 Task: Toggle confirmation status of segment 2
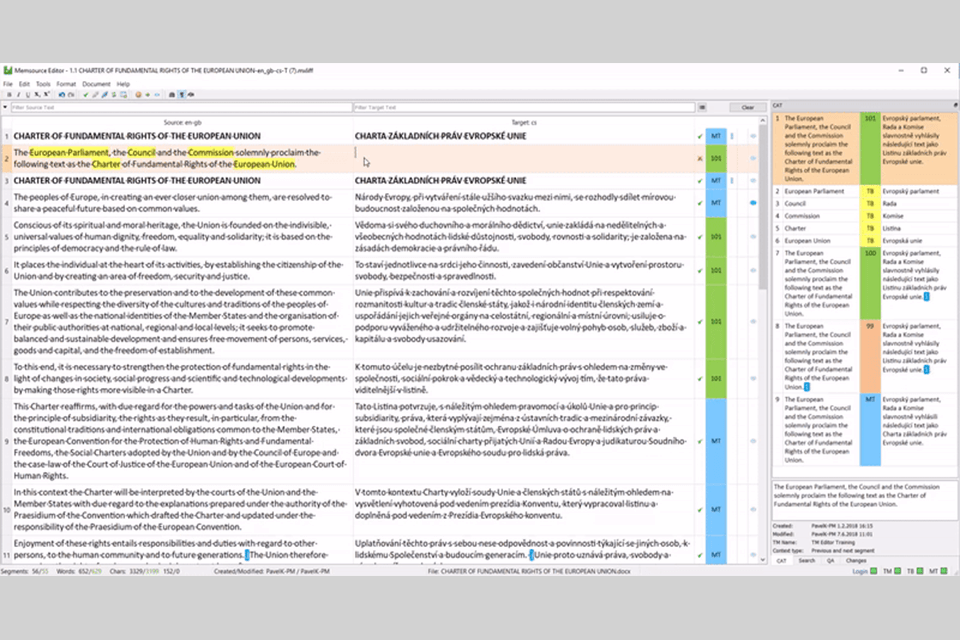[700, 159]
